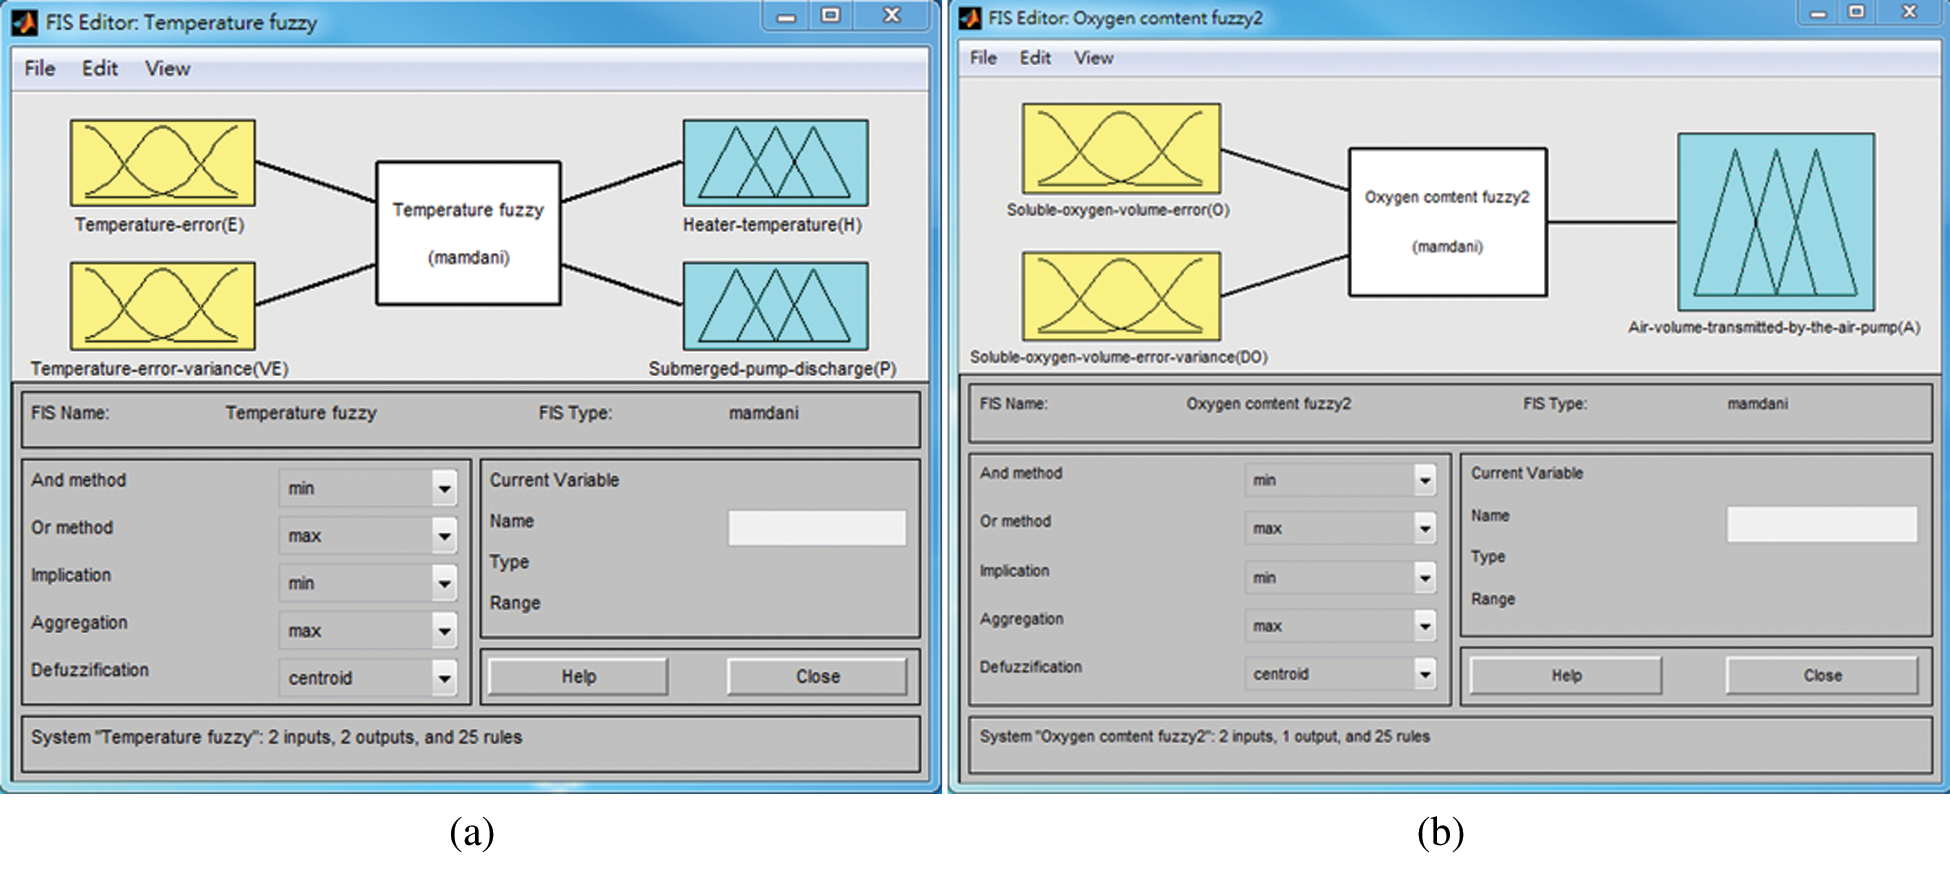The image size is (1950, 869).
Task: Click Current Variable Name field in Temperature fuzzy
Action: click(x=817, y=527)
